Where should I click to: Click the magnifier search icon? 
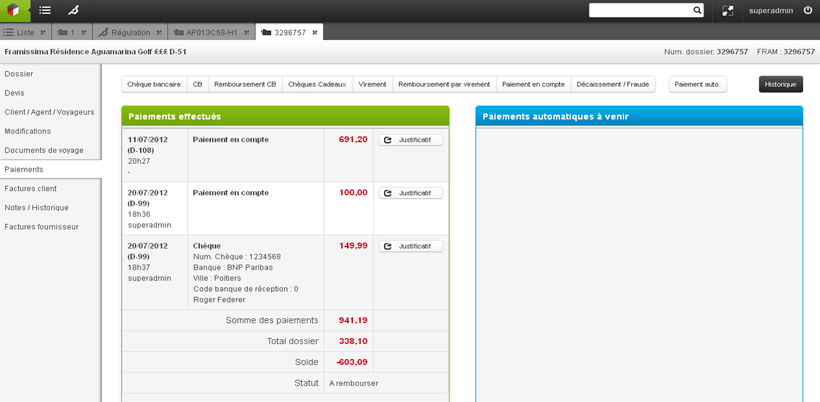pos(697,11)
